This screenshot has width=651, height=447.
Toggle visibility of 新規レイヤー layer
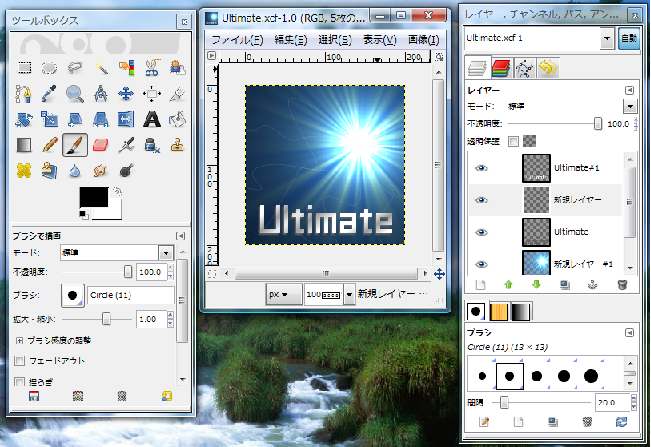(x=481, y=200)
